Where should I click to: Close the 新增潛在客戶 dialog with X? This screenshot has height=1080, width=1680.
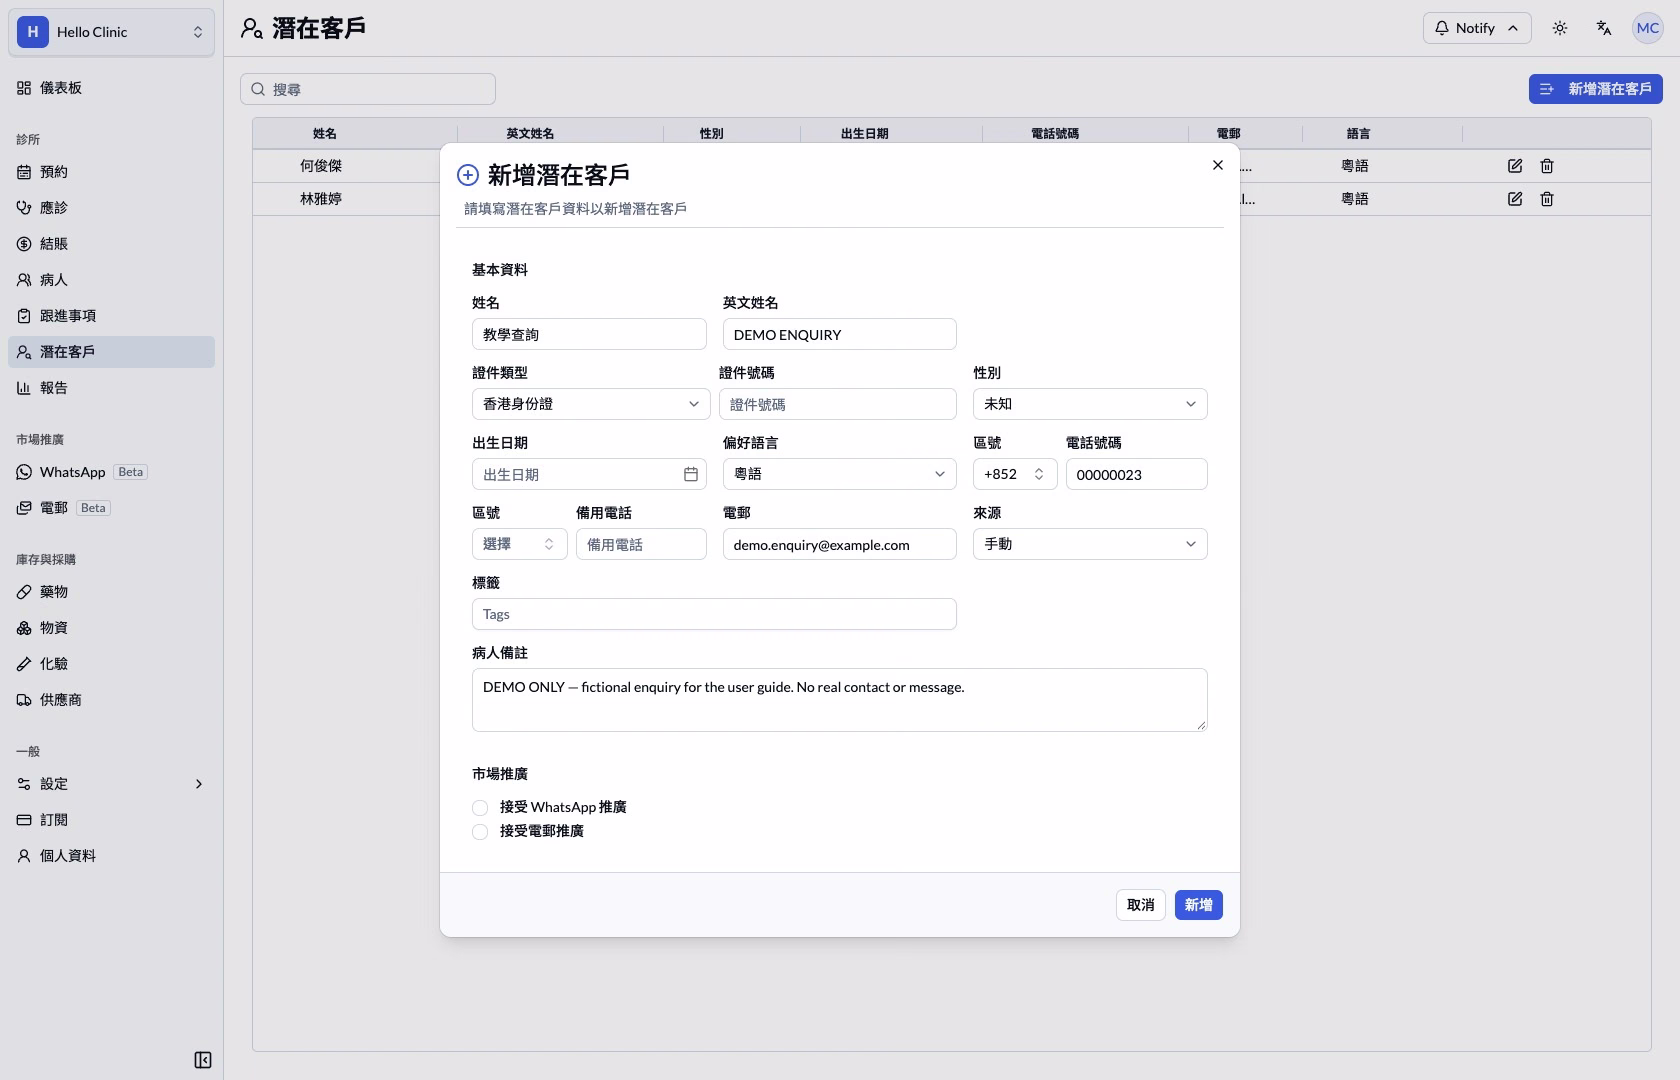[1218, 165]
